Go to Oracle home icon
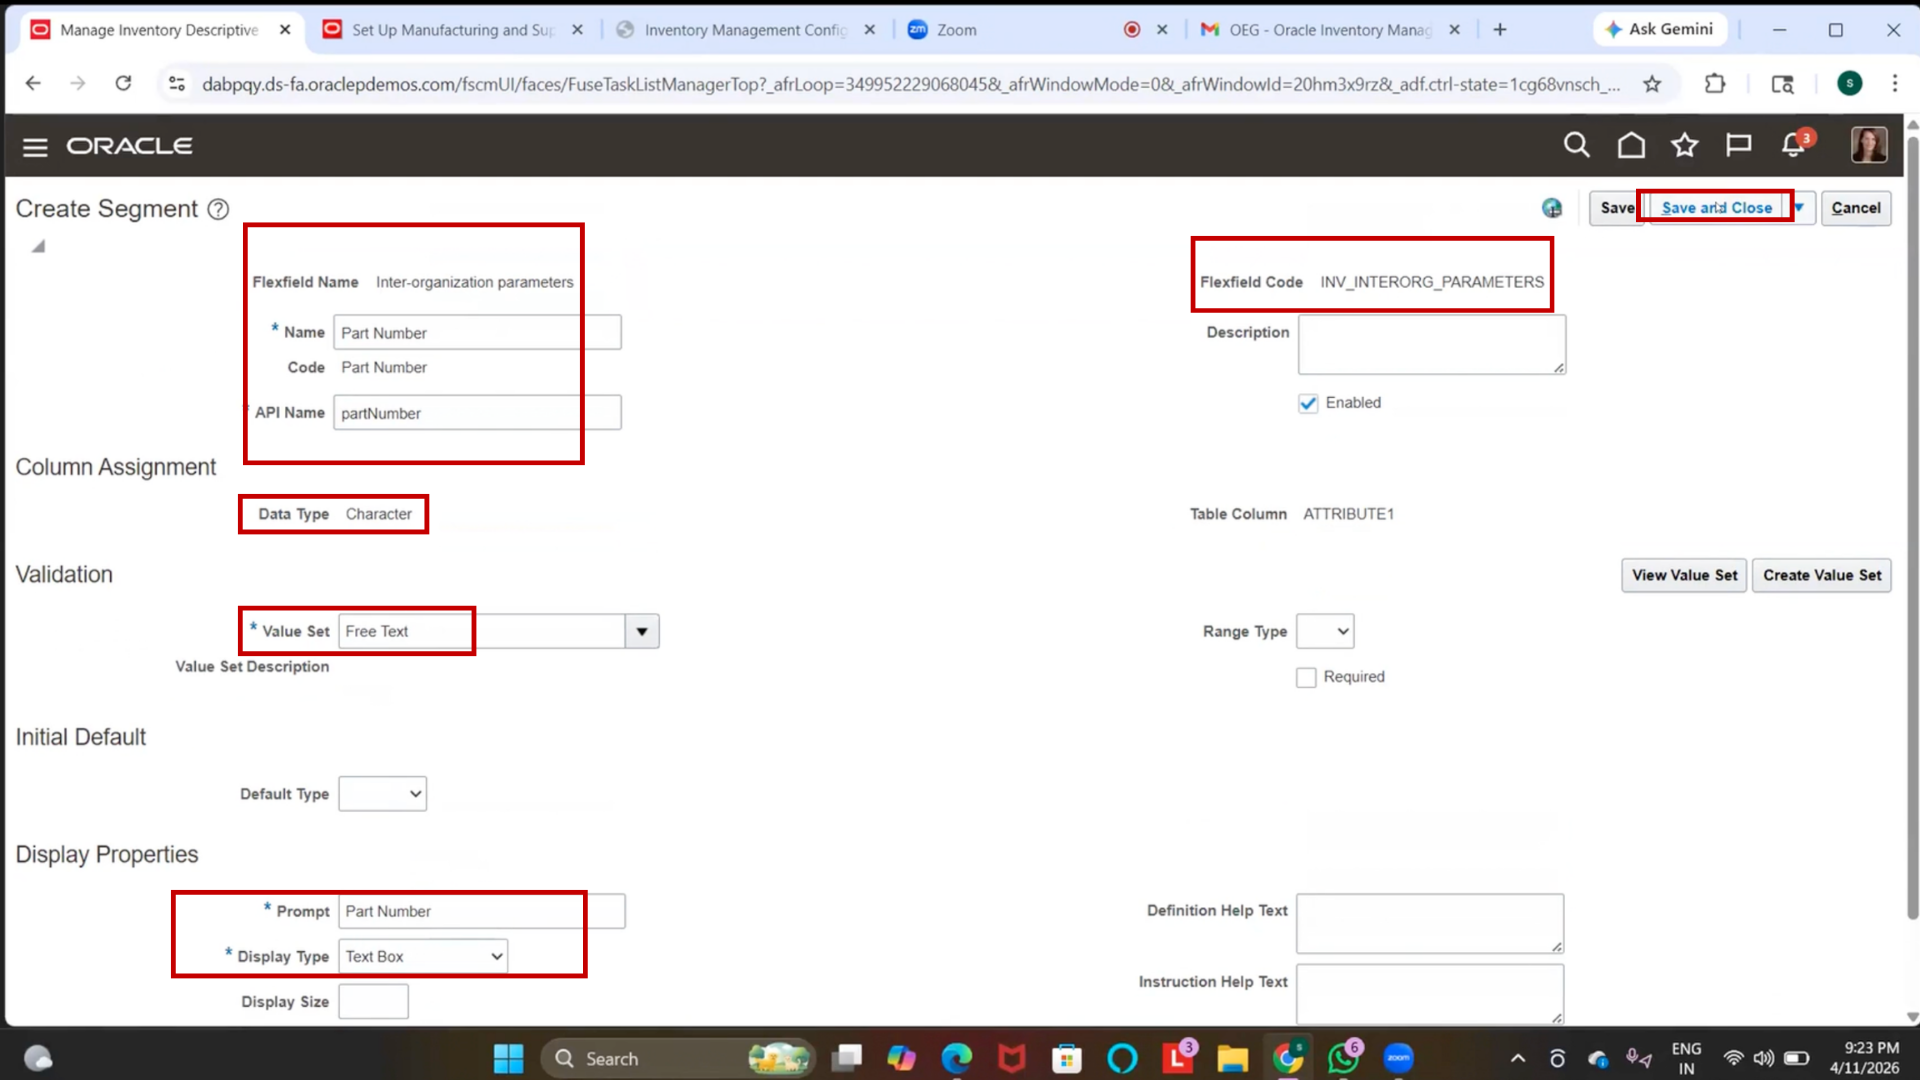1920x1080 pixels. [1631, 145]
